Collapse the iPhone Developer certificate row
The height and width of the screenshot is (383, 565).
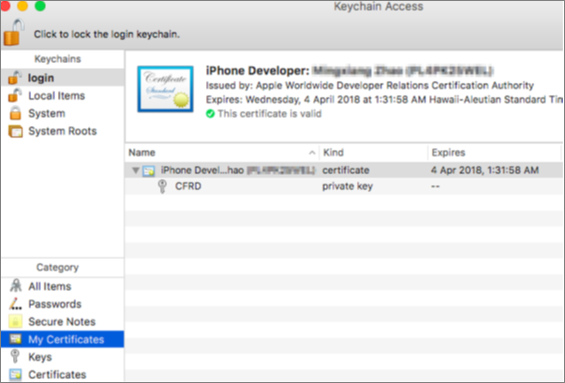135,170
